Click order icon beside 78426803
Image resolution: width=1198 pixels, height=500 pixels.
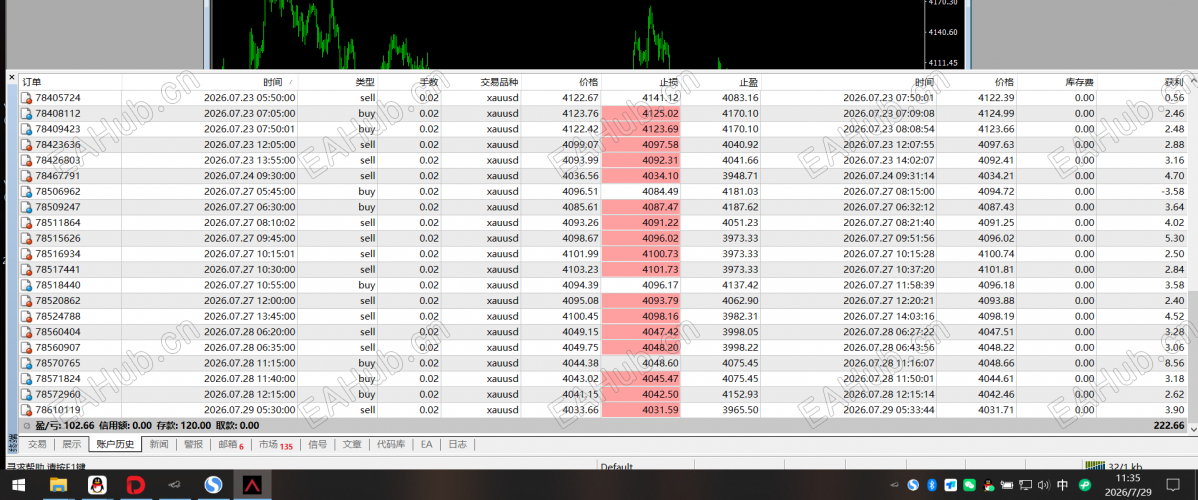[26, 161]
